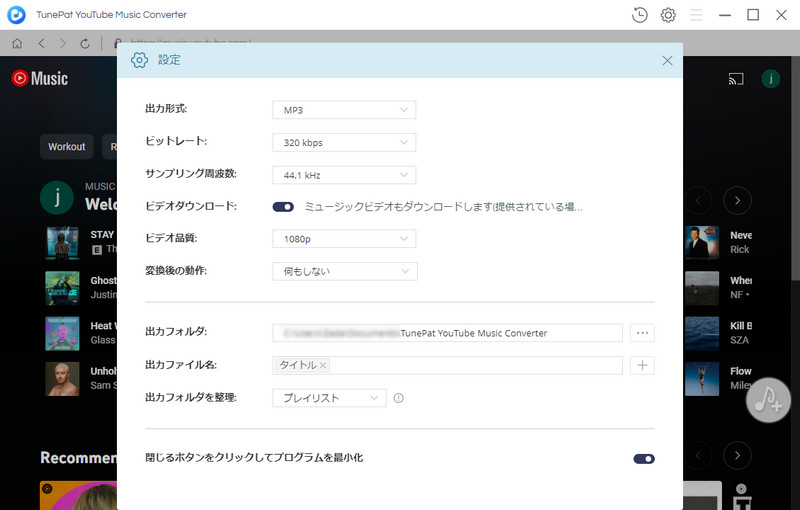Toggle minimize-on-close program switch
The image size is (800, 510).
[644, 458]
